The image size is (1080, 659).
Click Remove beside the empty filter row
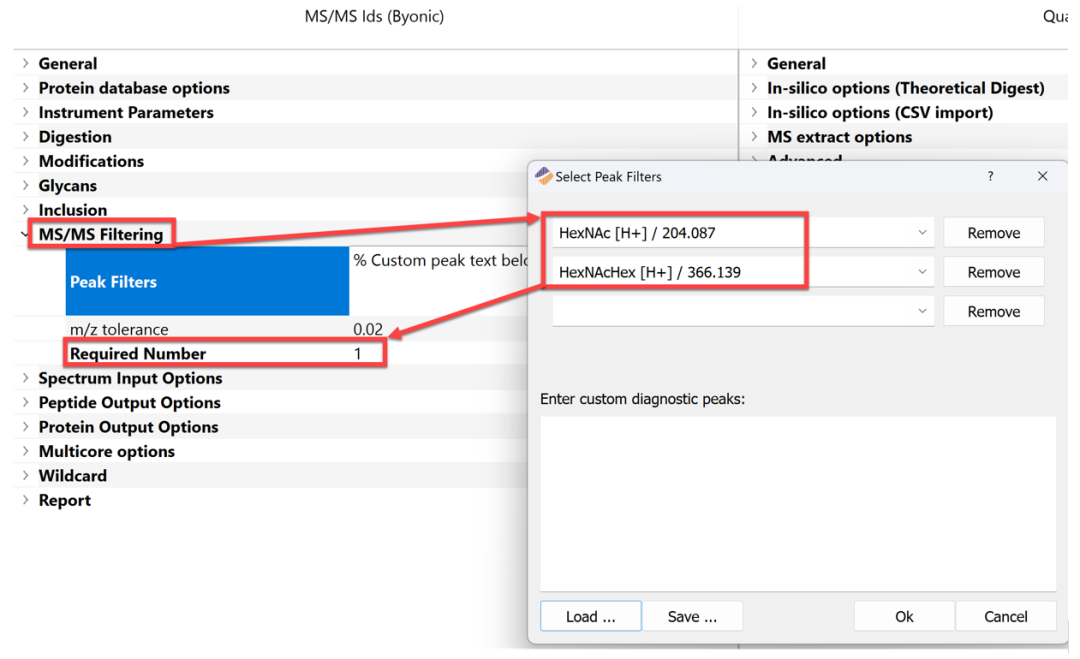[x=993, y=311]
